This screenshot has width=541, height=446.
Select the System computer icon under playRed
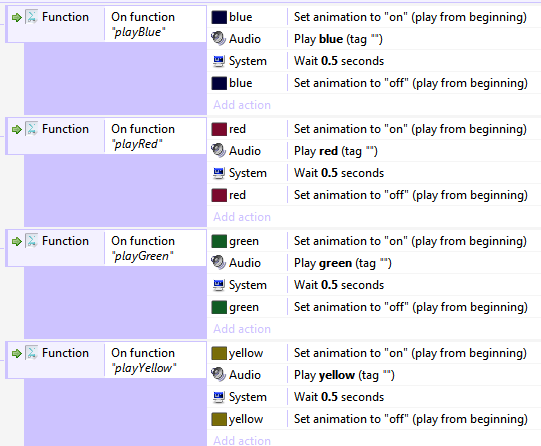pyautogui.click(x=219, y=173)
